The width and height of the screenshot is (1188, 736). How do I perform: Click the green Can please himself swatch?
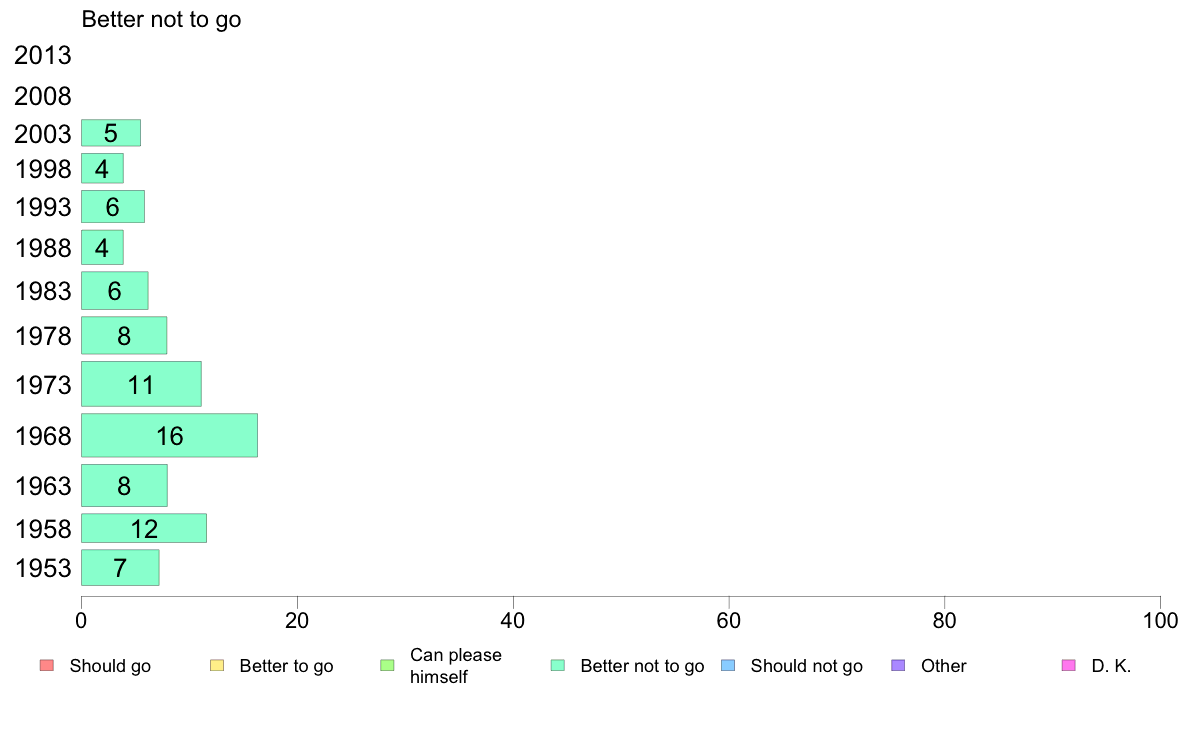coord(387,666)
